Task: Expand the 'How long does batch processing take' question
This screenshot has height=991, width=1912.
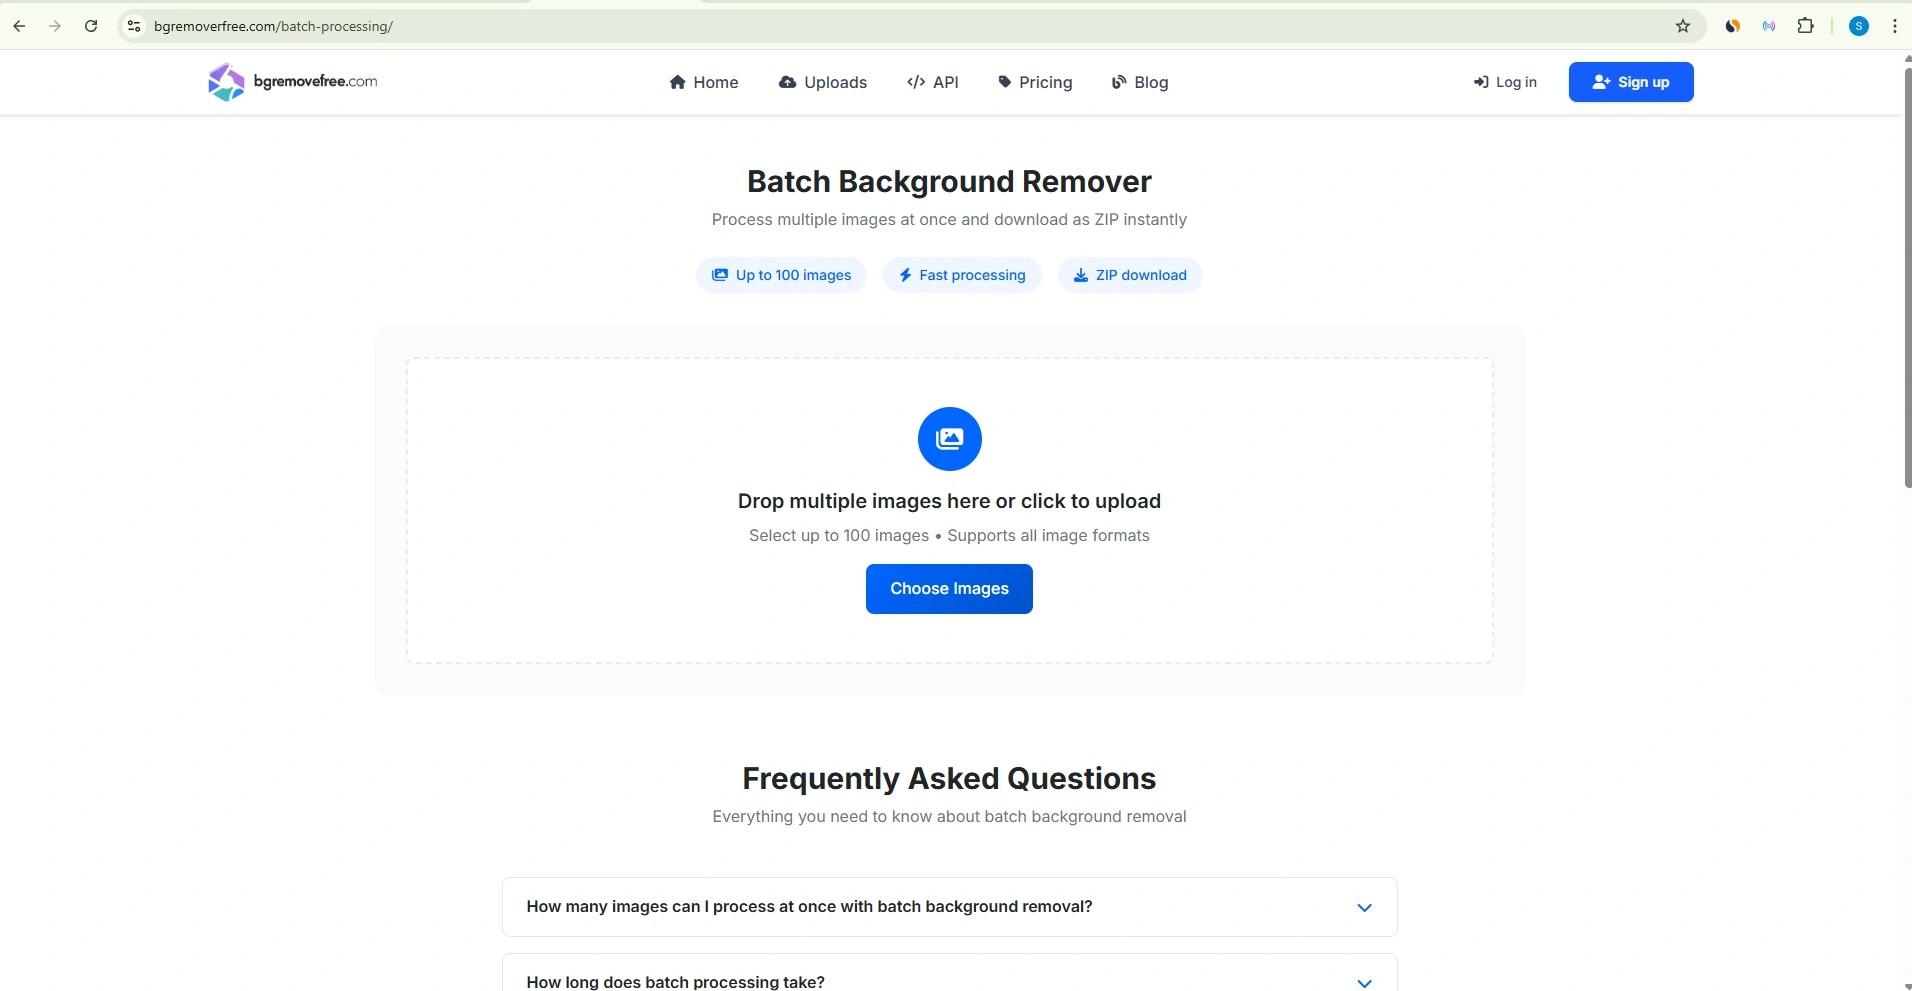Action: pos(675,981)
